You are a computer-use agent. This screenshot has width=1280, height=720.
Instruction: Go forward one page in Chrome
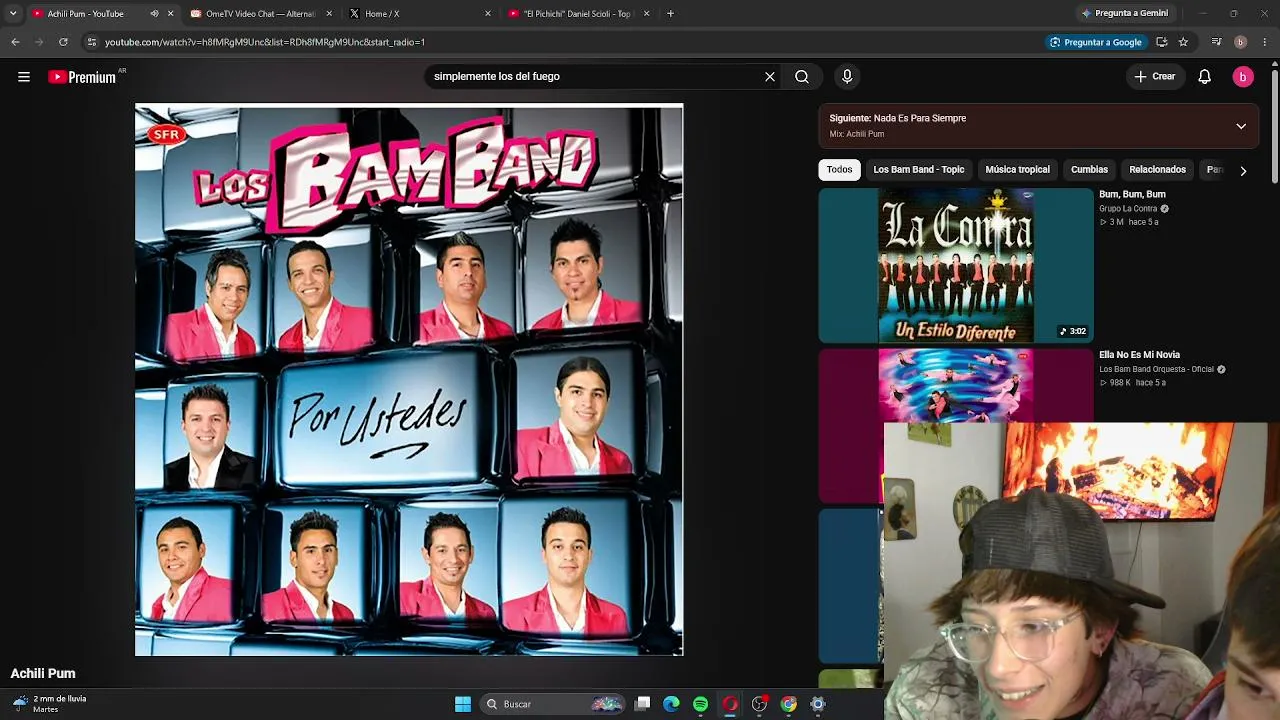[39, 42]
